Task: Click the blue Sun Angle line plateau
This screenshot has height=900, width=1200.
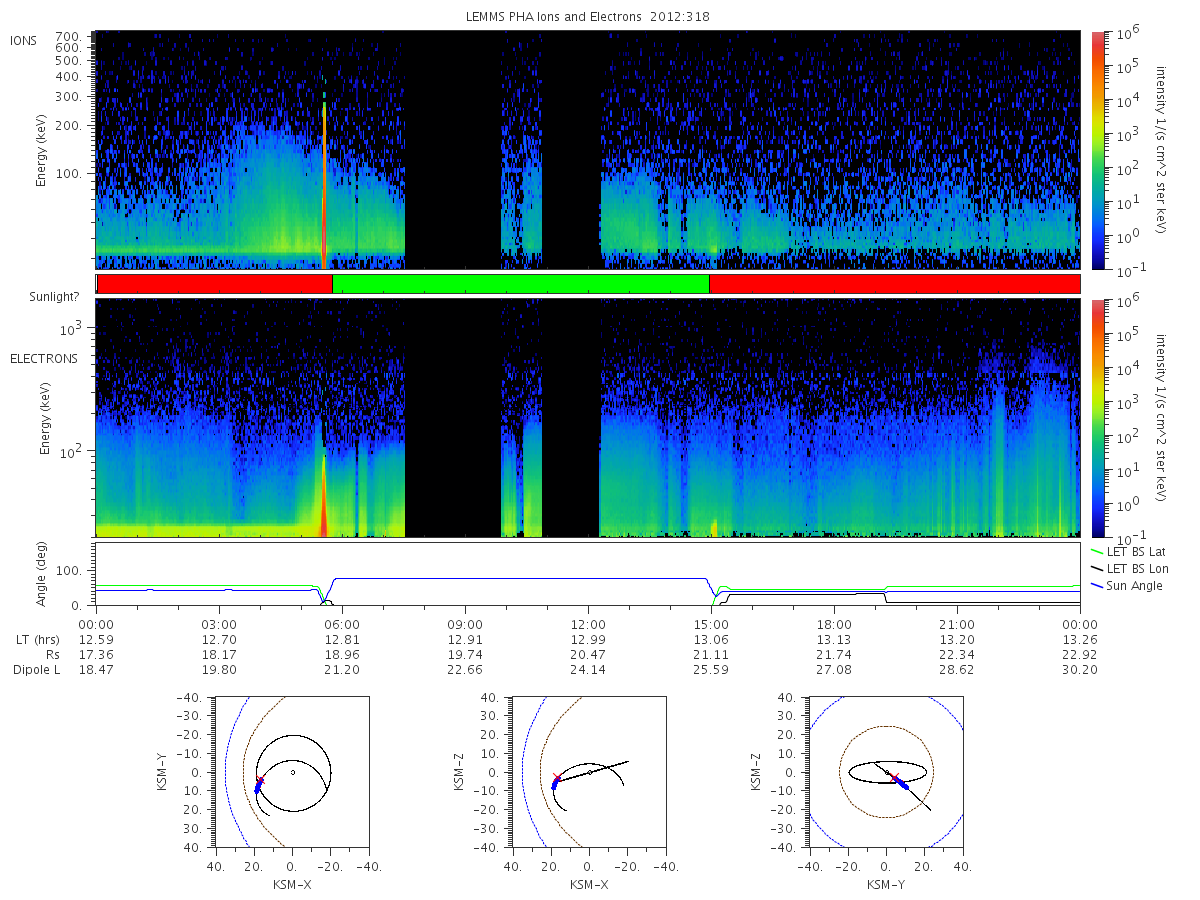Action: [x=520, y=579]
